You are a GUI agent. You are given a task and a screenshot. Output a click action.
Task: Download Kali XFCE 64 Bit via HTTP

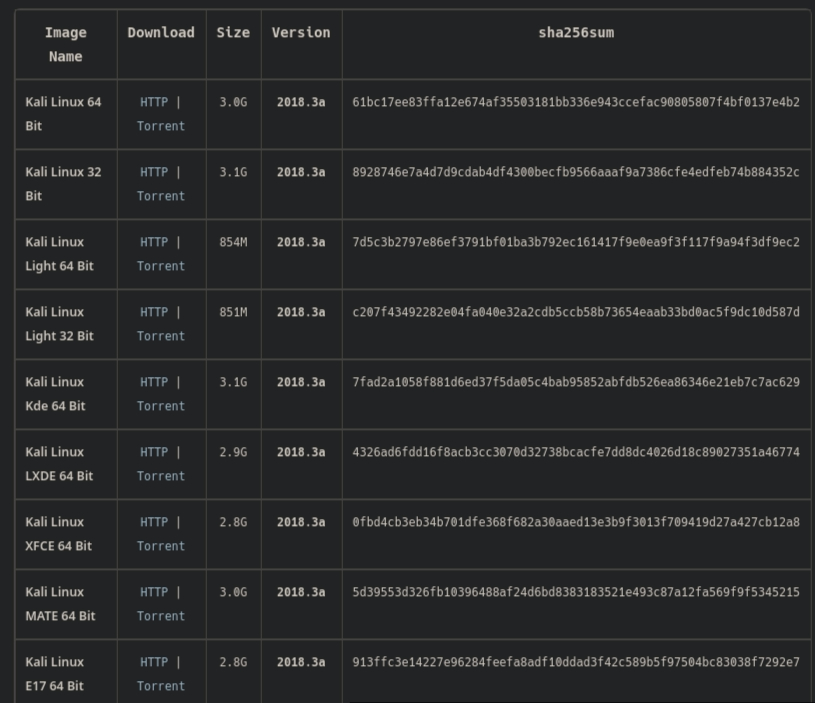click(x=154, y=522)
